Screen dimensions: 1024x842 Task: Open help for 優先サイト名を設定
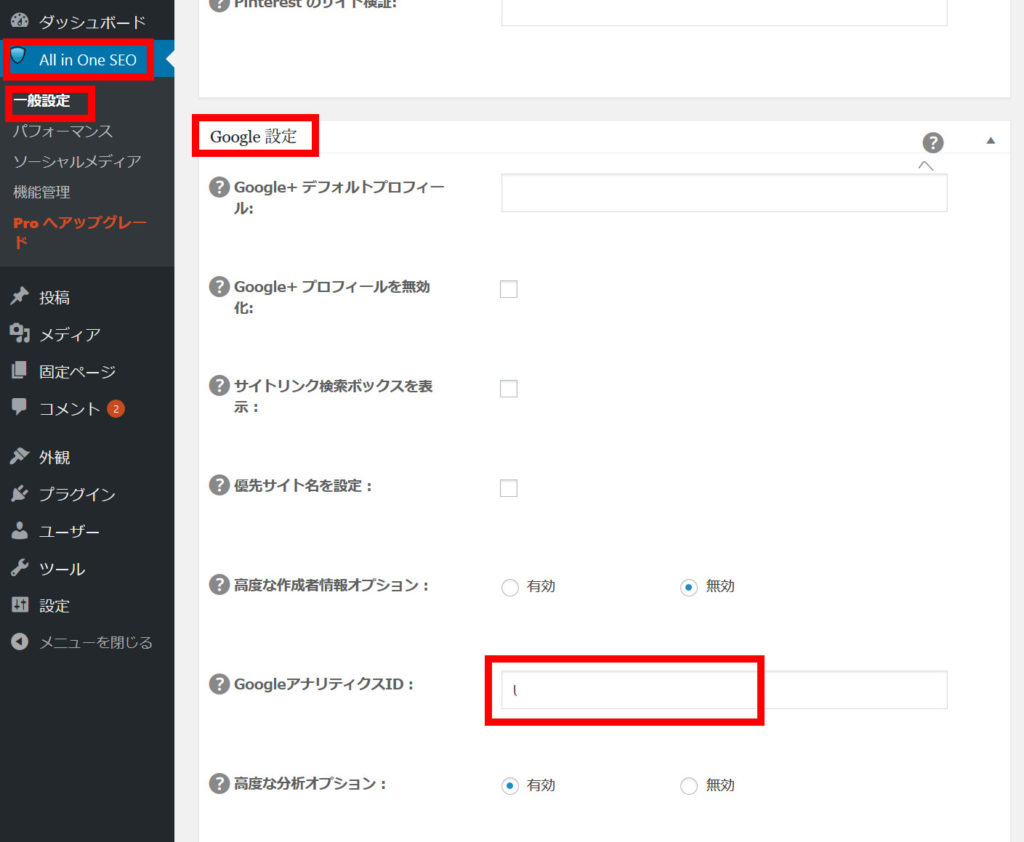(219, 485)
